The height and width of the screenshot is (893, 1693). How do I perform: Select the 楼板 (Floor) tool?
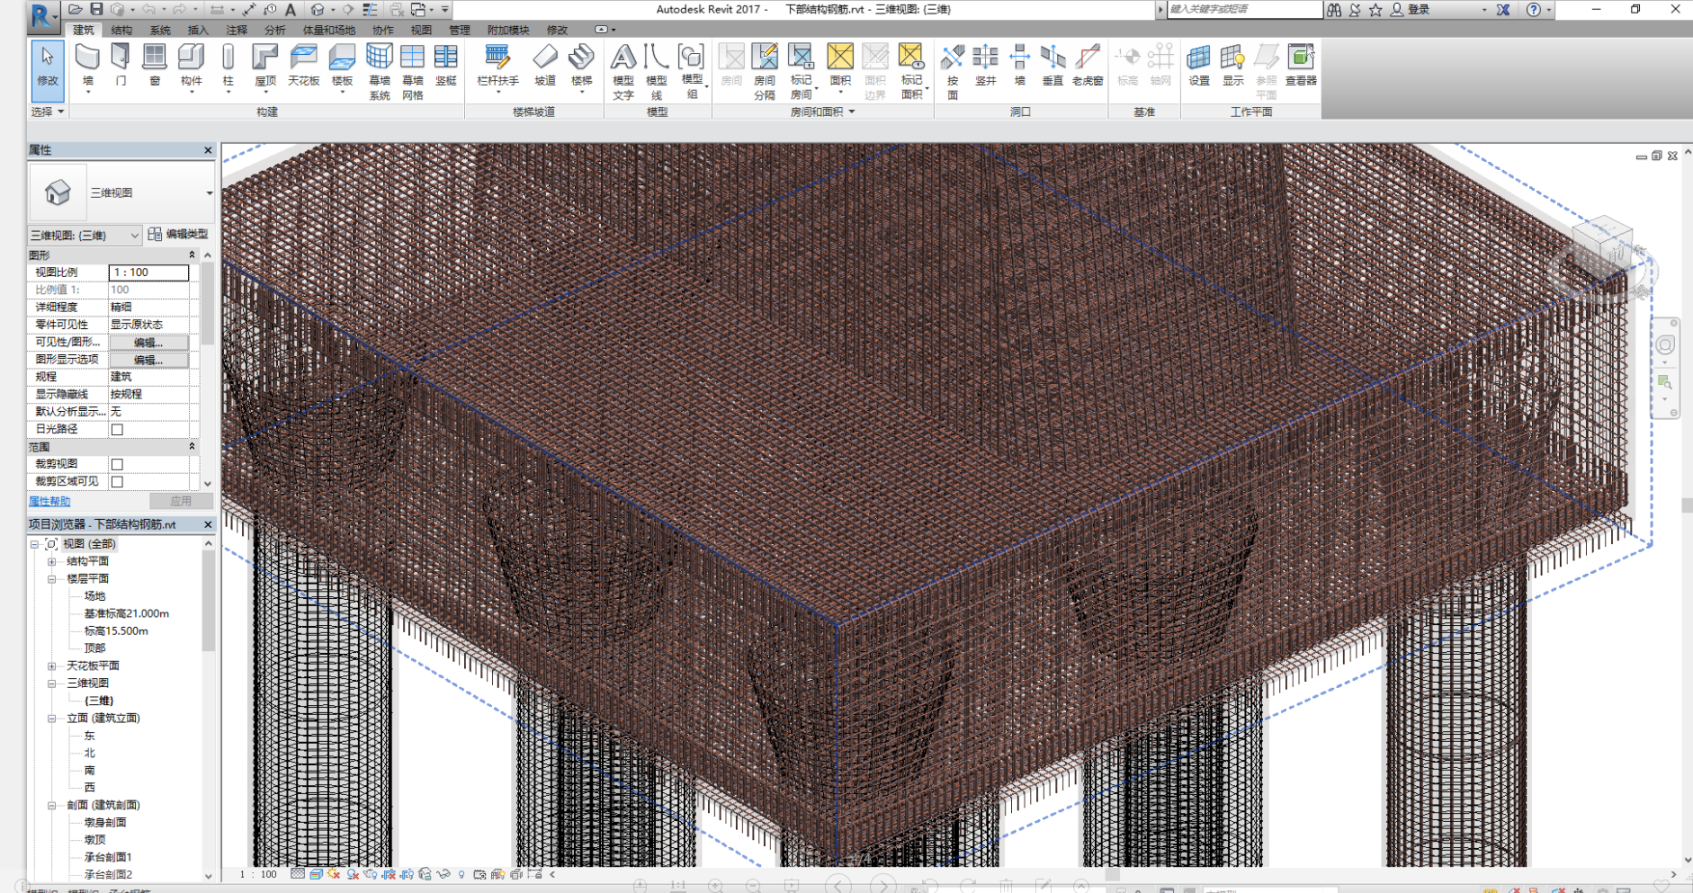342,67
